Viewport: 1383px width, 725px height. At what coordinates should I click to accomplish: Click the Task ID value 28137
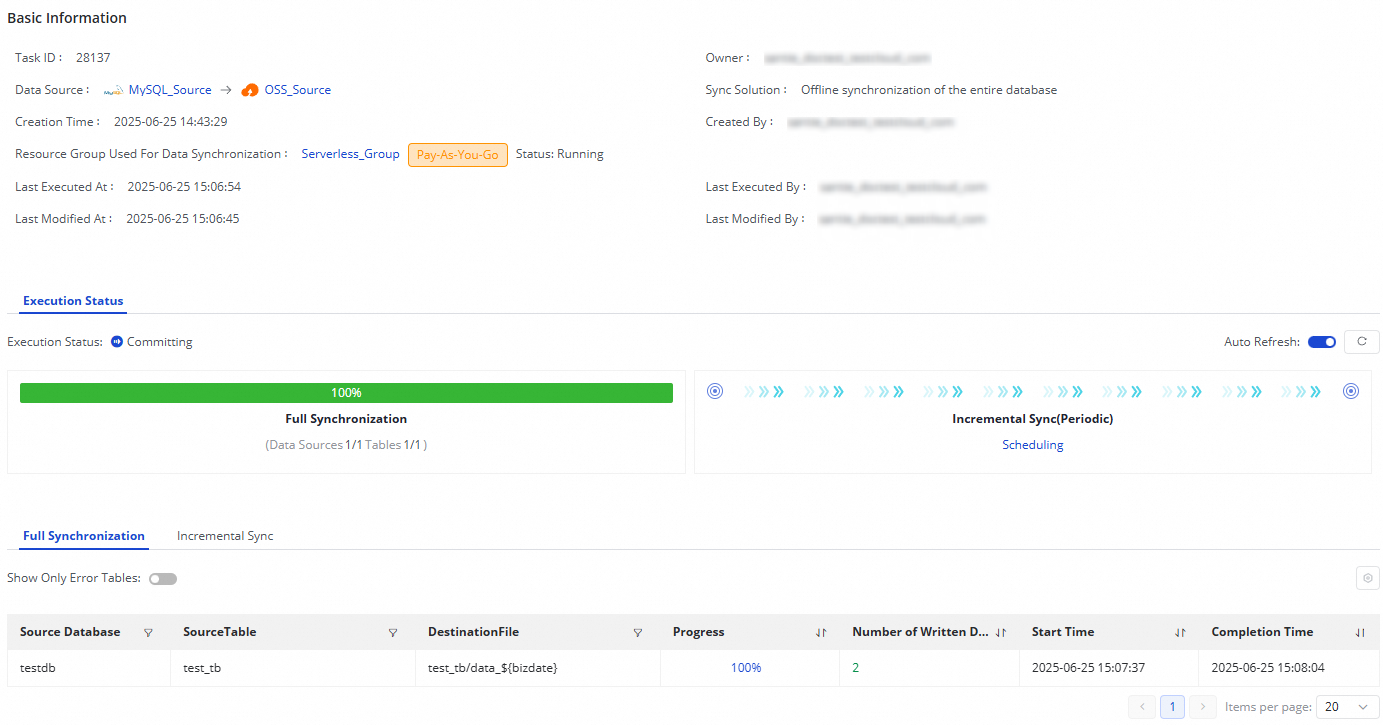(93, 58)
